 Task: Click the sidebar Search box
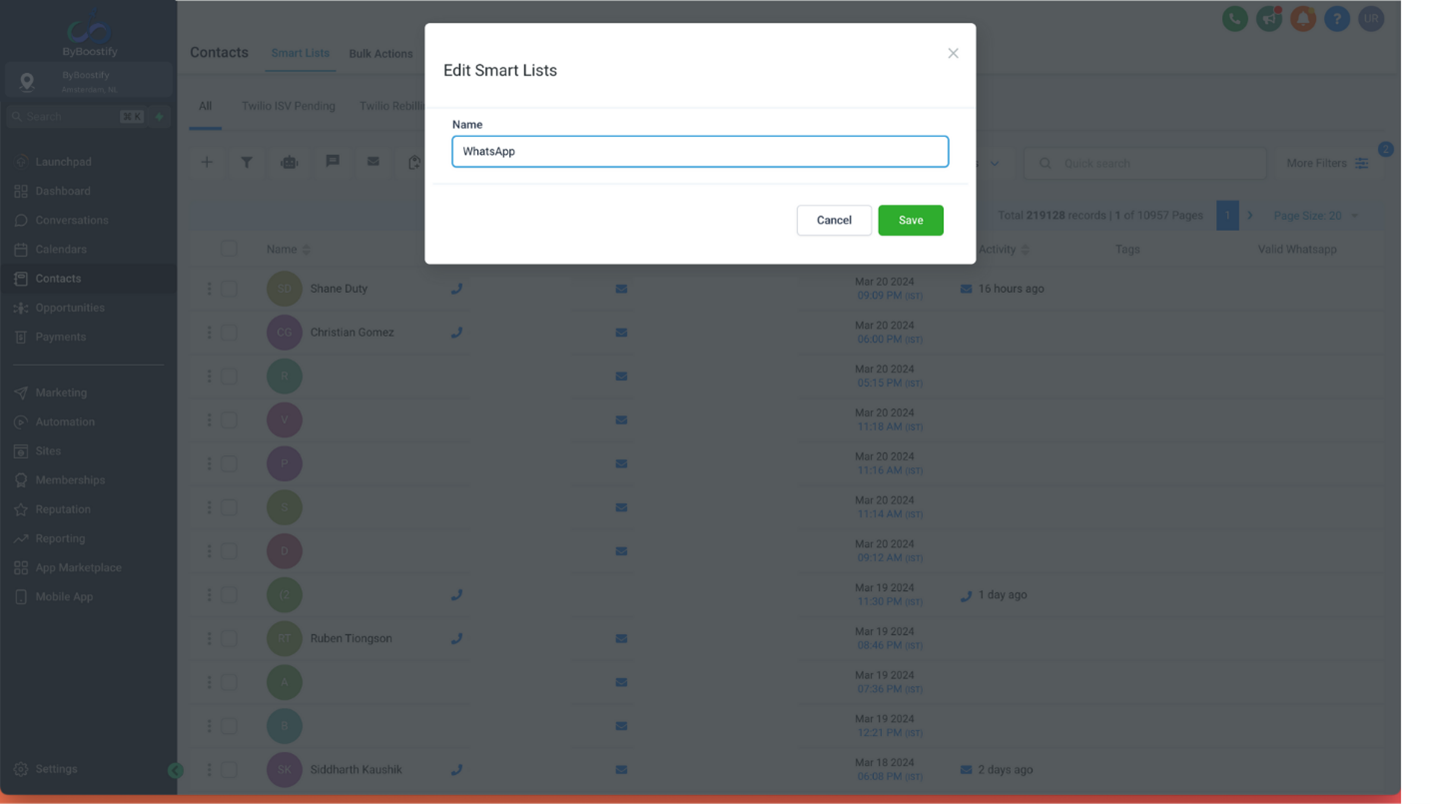point(76,117)
